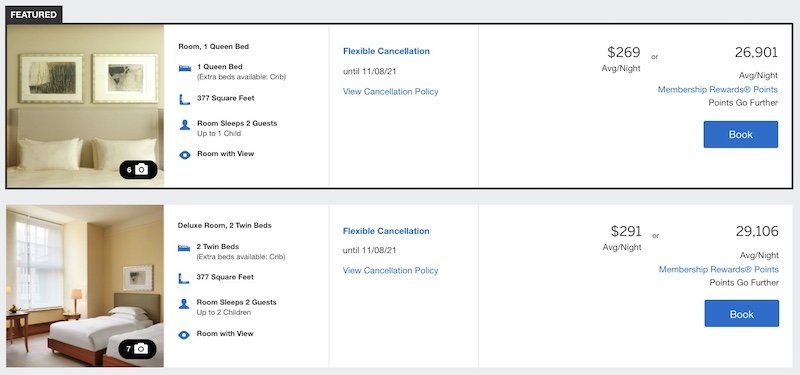Click the guest person icon in Queen room

coord(185,125)
